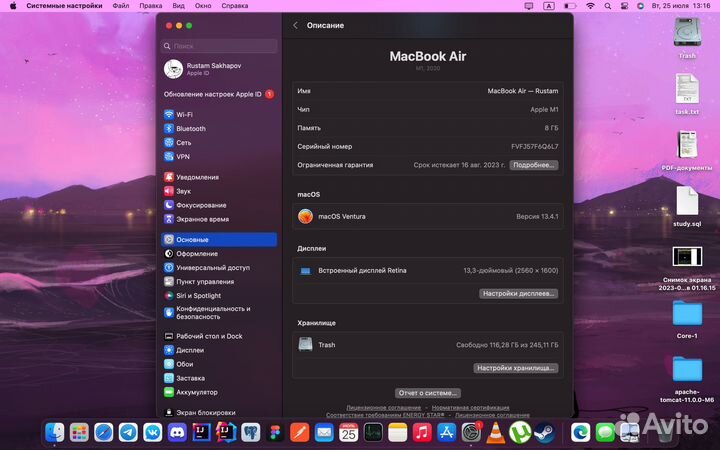Open Конфиденциальность и безопасность settings

pyautogui.click(x=208, y=313)
